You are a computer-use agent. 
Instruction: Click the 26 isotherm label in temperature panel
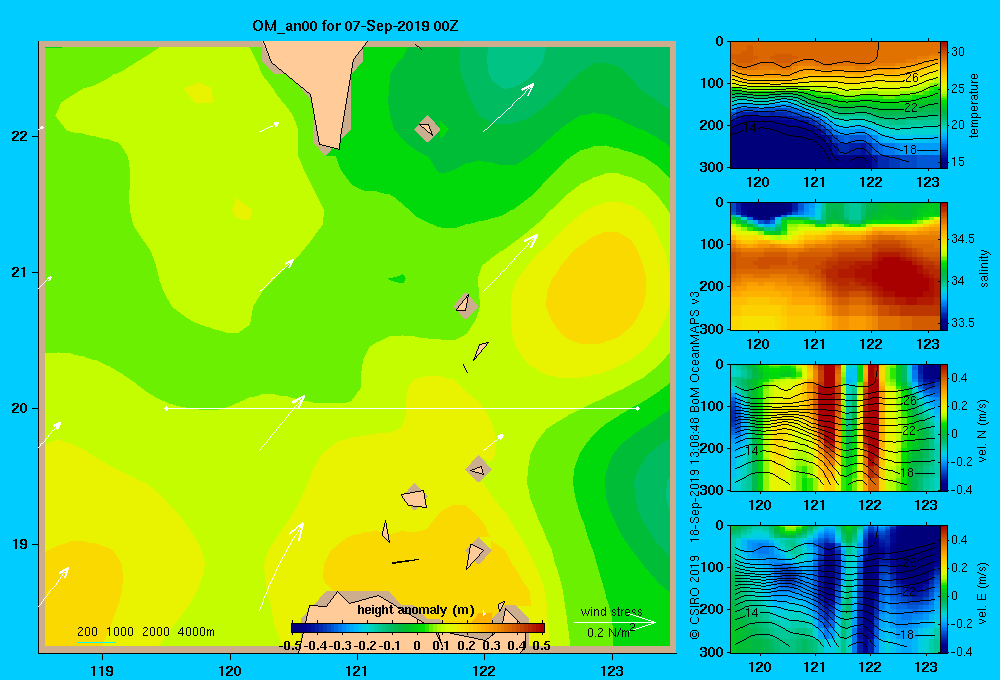coord(912,78)
